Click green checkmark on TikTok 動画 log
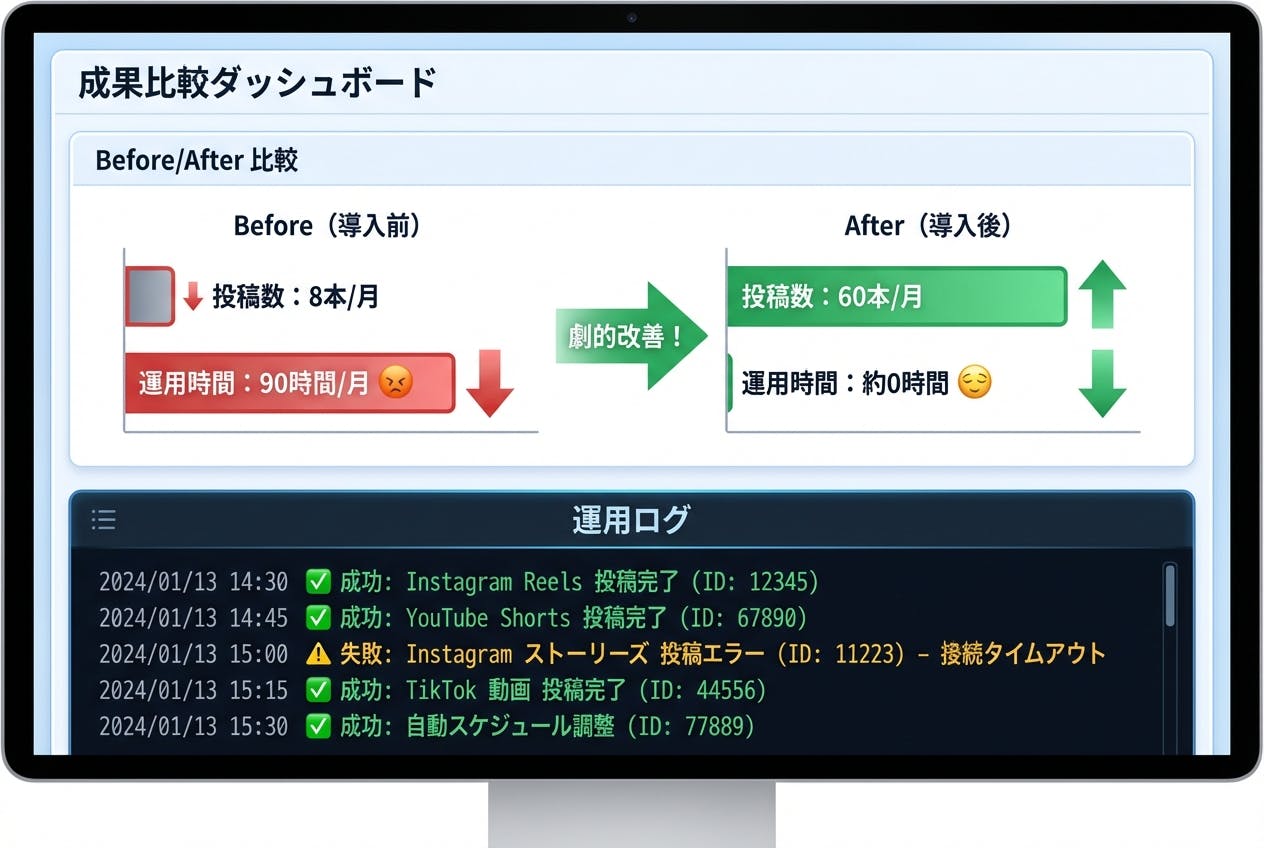 pos(318,690)
